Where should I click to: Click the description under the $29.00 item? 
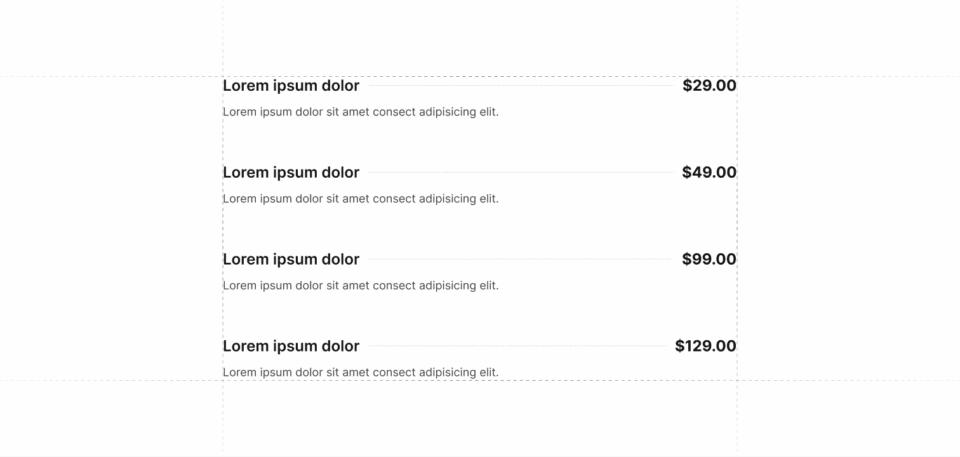[x=360, y=112]
